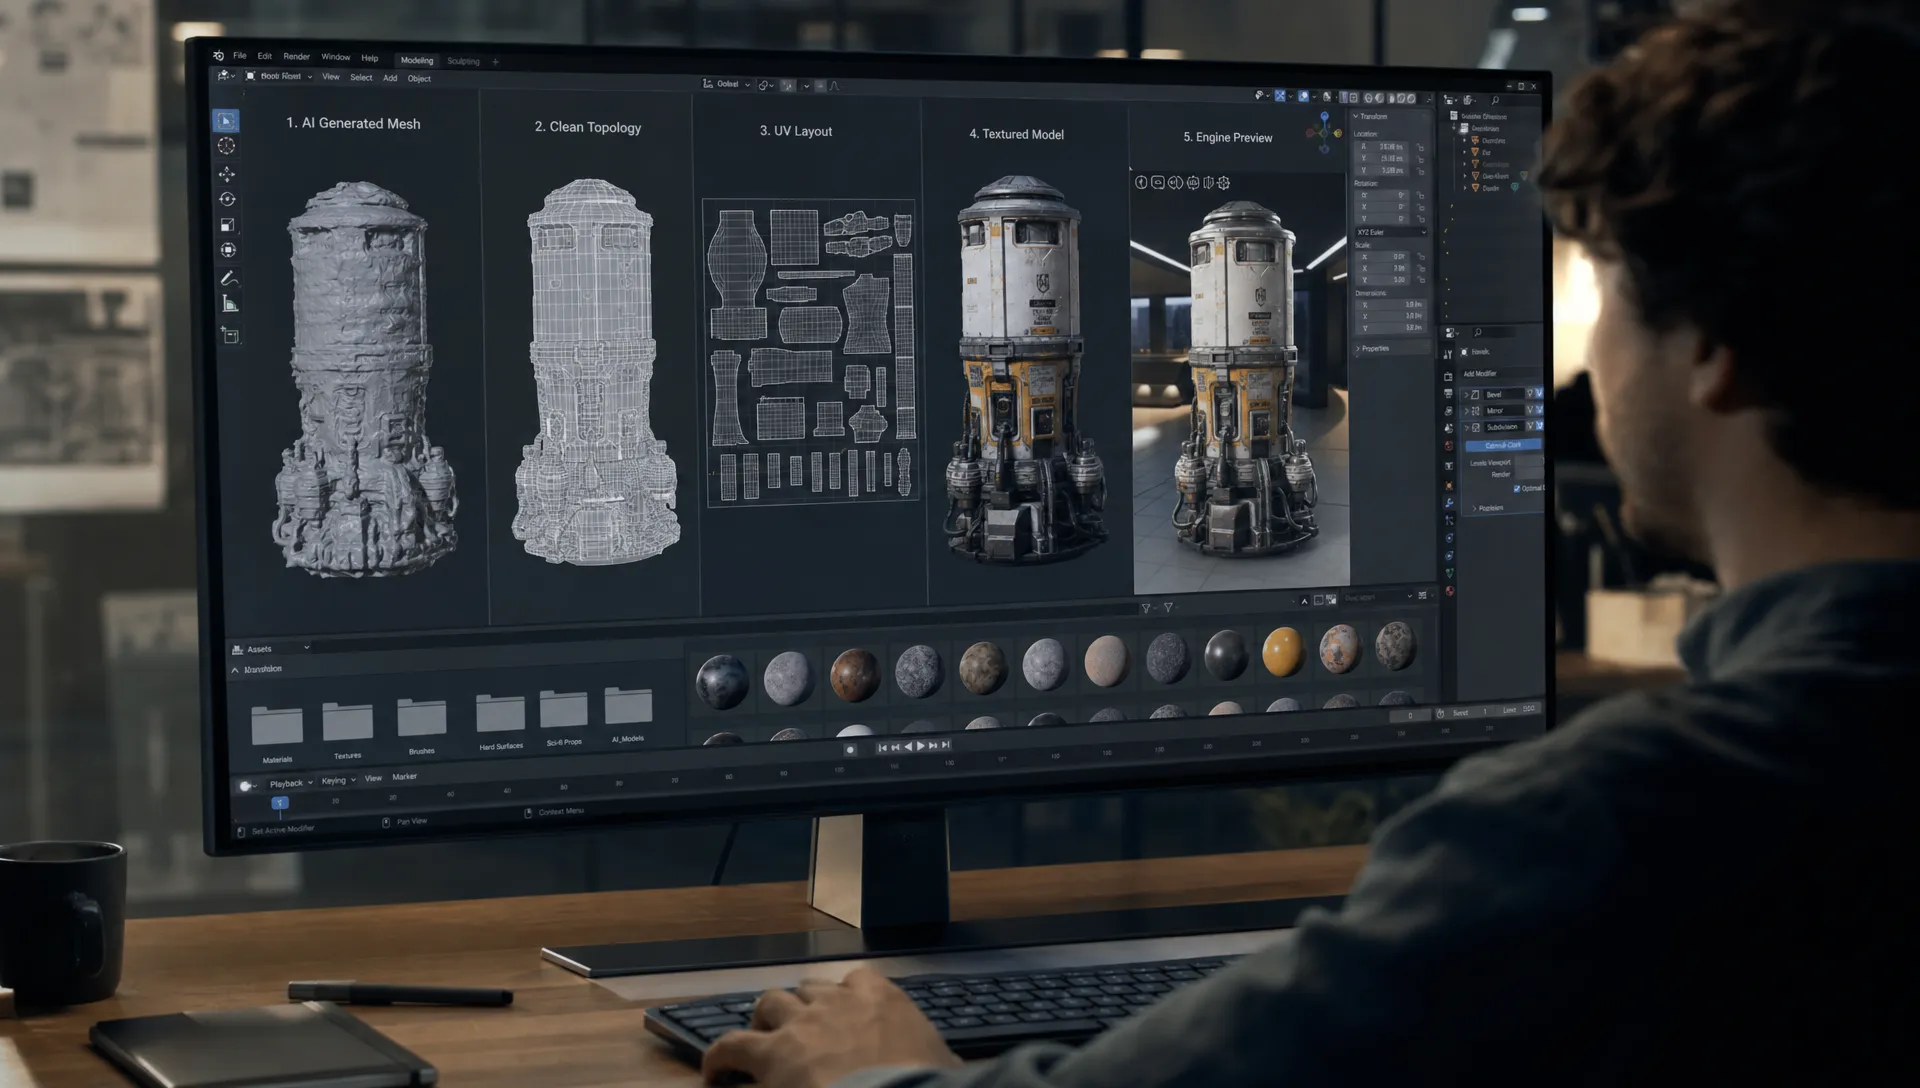Toggle lock on Location X
The image size is (1920, 1088).
click(x=1420, y=147)
